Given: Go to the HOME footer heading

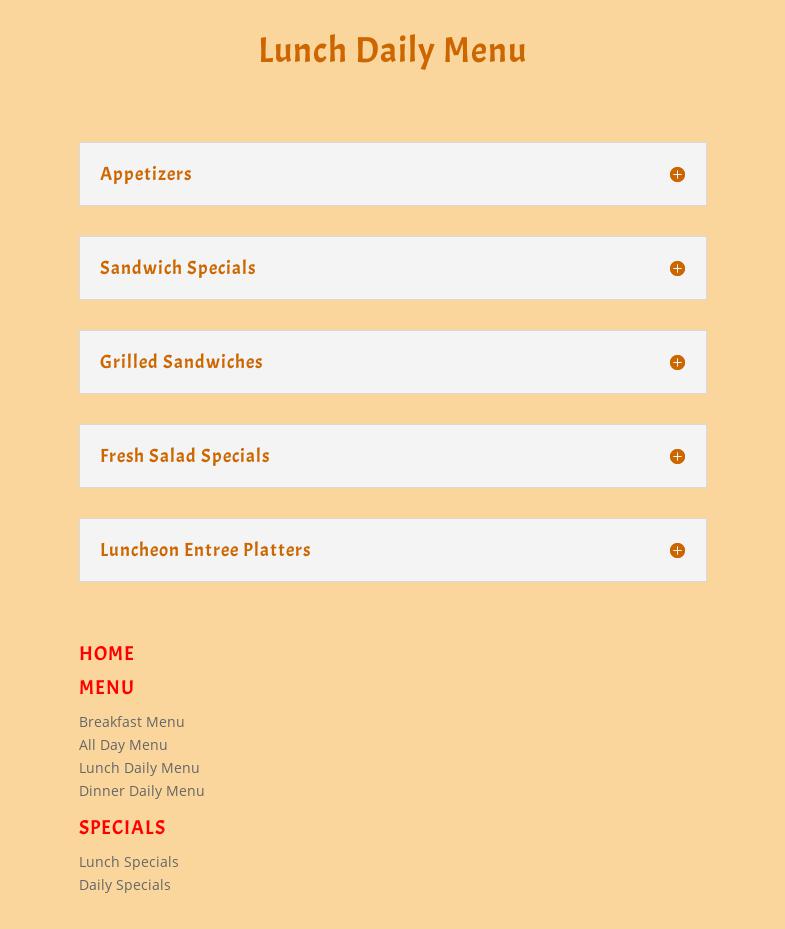Looking at the screenshot, I should pos(107,654).
